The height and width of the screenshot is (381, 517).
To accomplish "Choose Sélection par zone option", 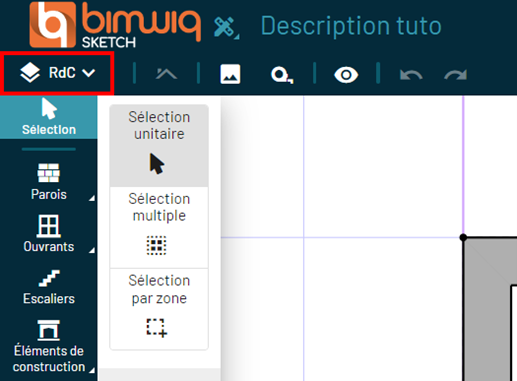I will tap(159, 309).
